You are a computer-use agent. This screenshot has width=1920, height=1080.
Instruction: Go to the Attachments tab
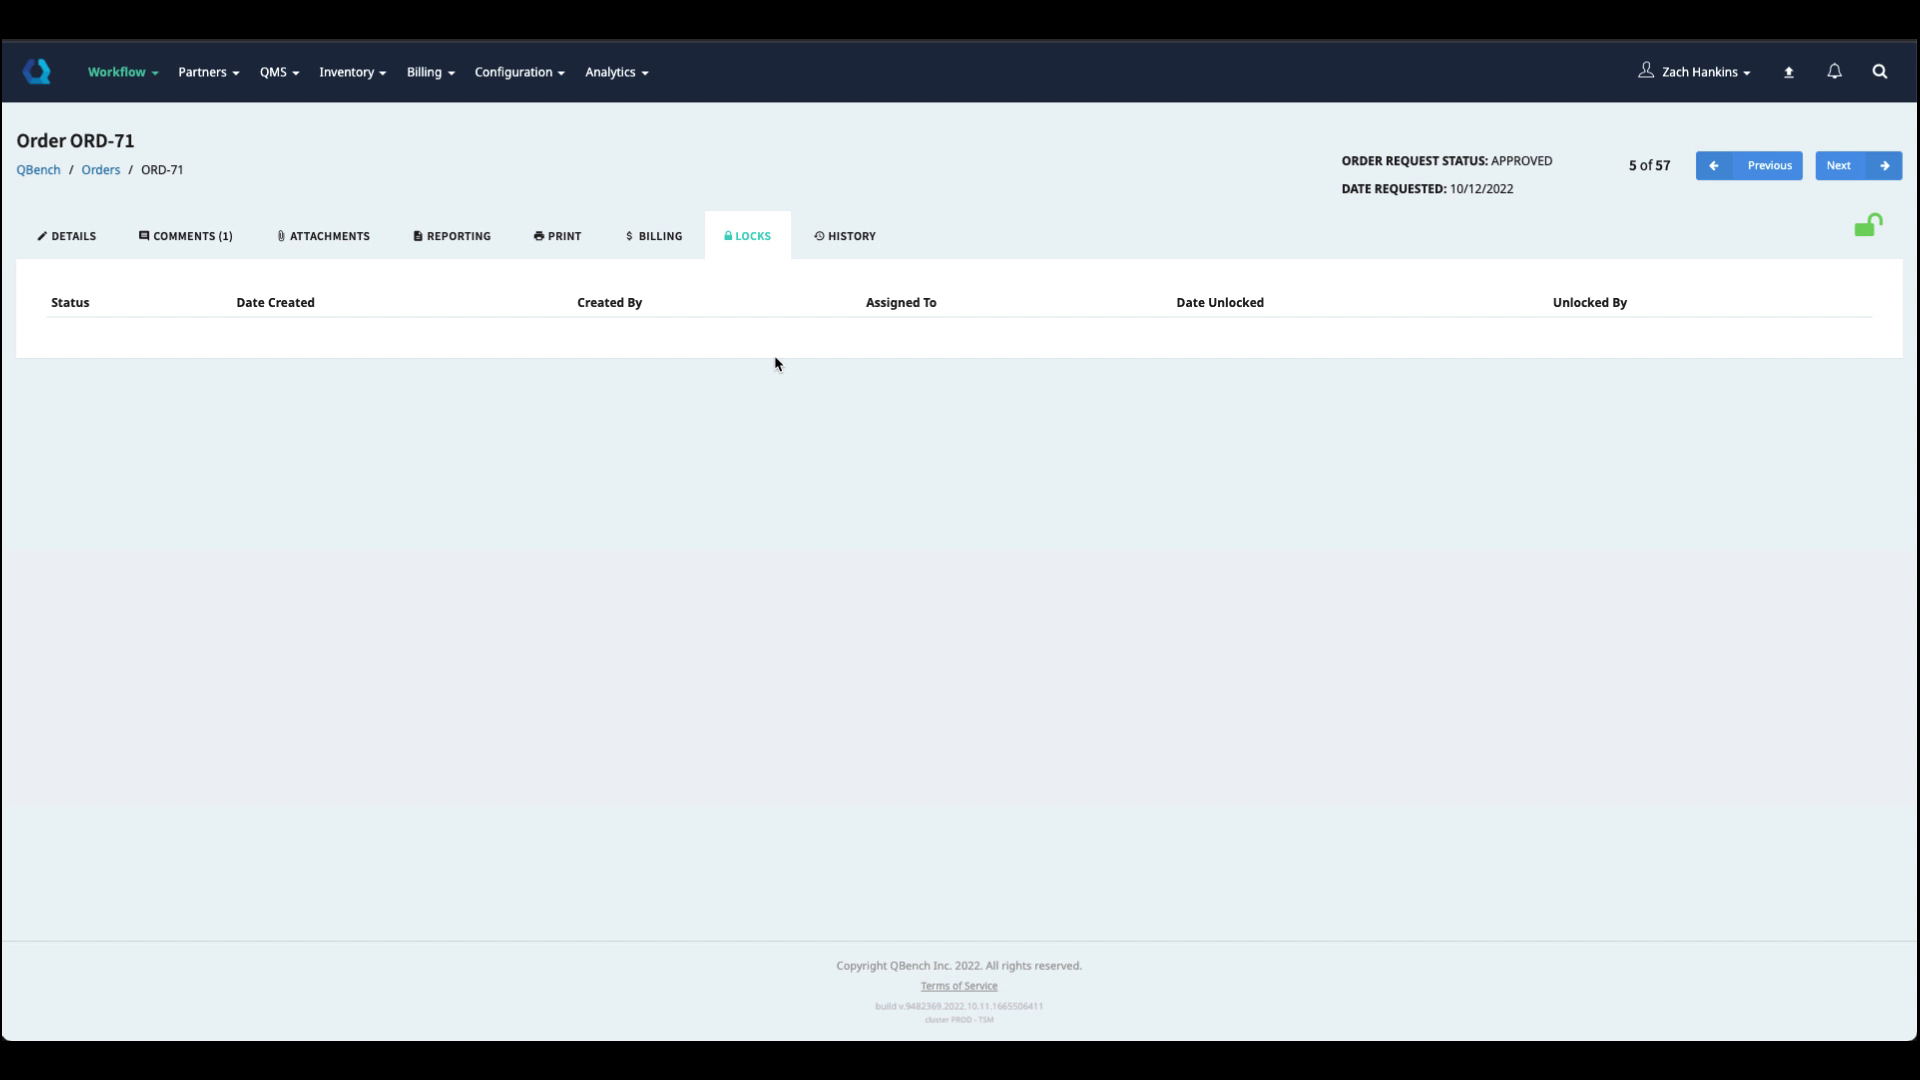coord(323,236)
